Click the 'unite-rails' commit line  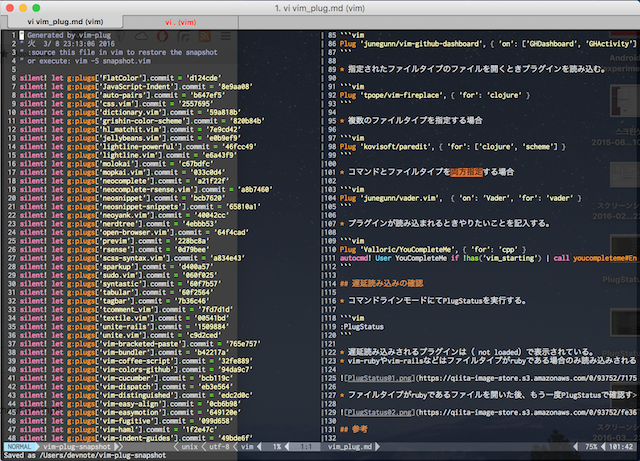124,327
